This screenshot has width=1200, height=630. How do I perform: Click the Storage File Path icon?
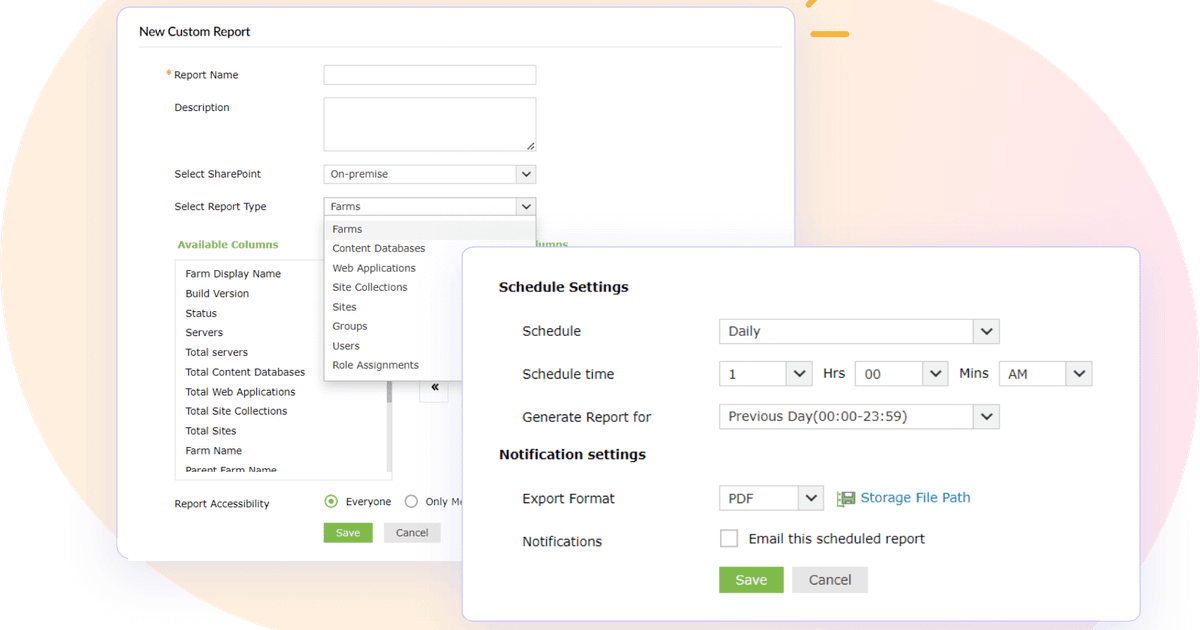coord(846,498)
